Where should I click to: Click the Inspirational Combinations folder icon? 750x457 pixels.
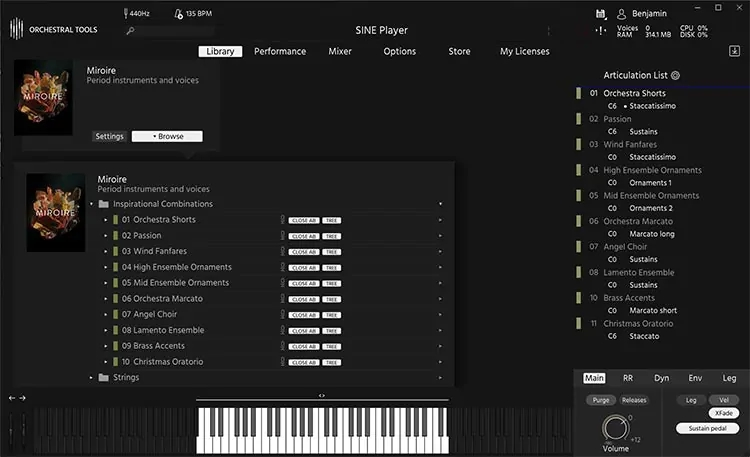pos(103,204)
